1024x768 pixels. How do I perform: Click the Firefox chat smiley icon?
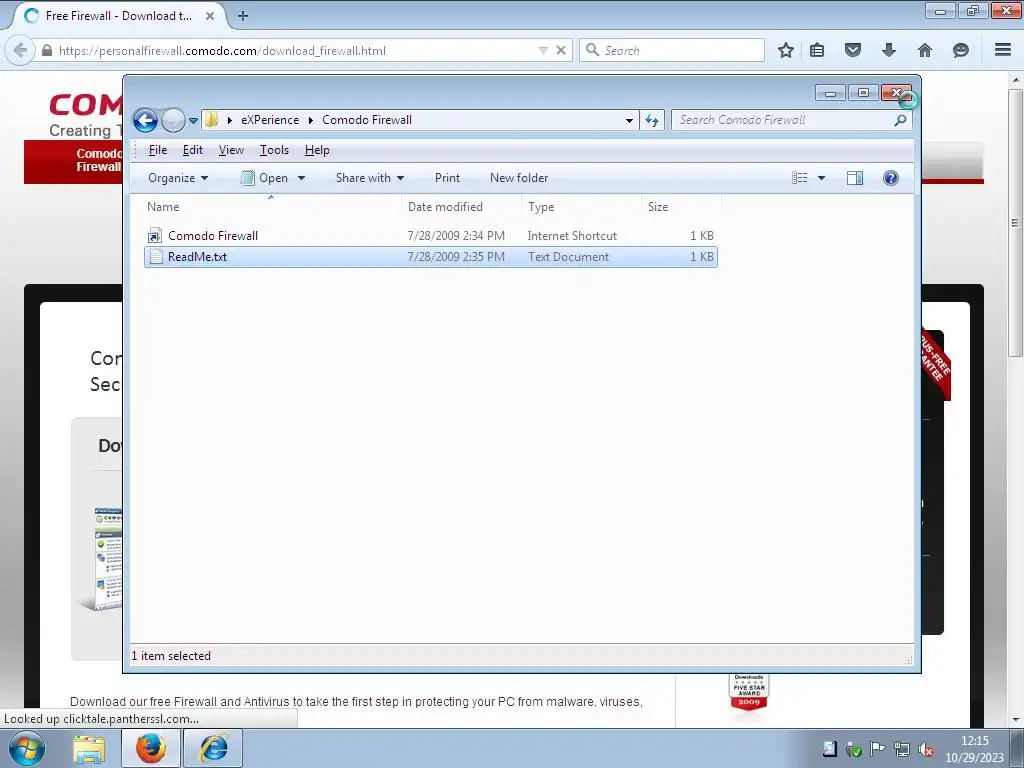961,50
